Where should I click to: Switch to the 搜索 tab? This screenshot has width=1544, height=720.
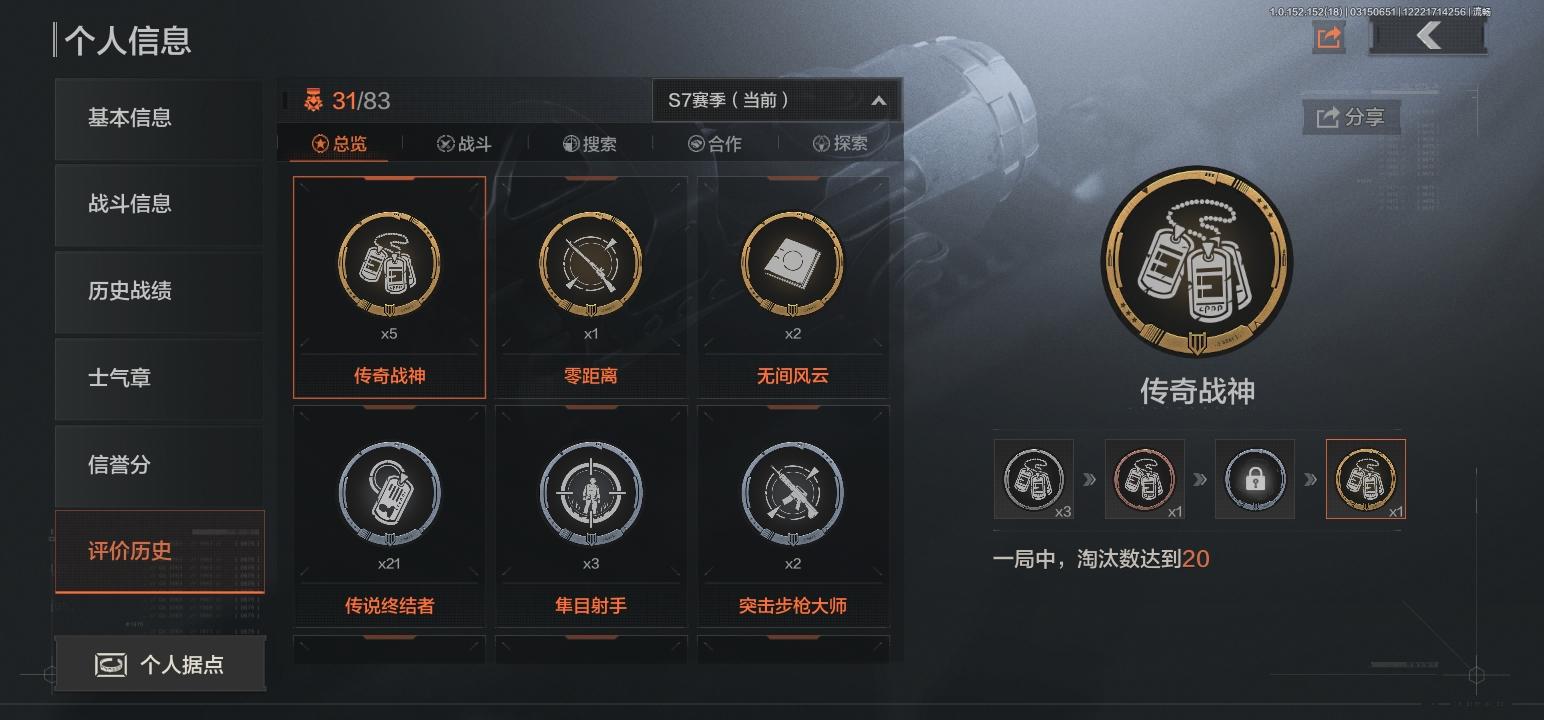tap(589, 144)
